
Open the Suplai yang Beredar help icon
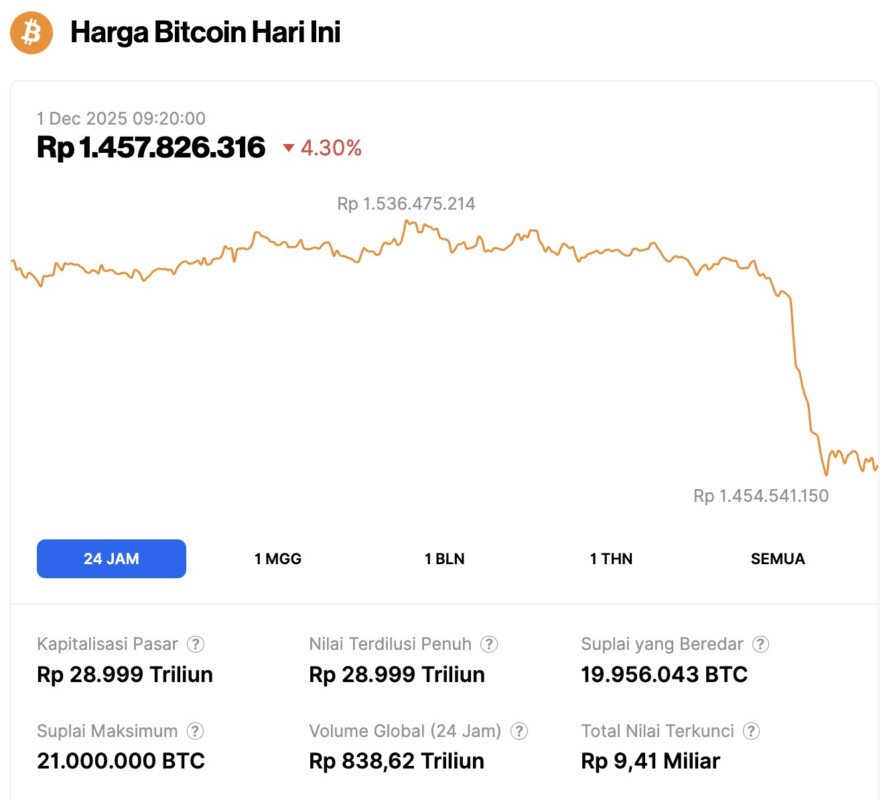point(761,644)
